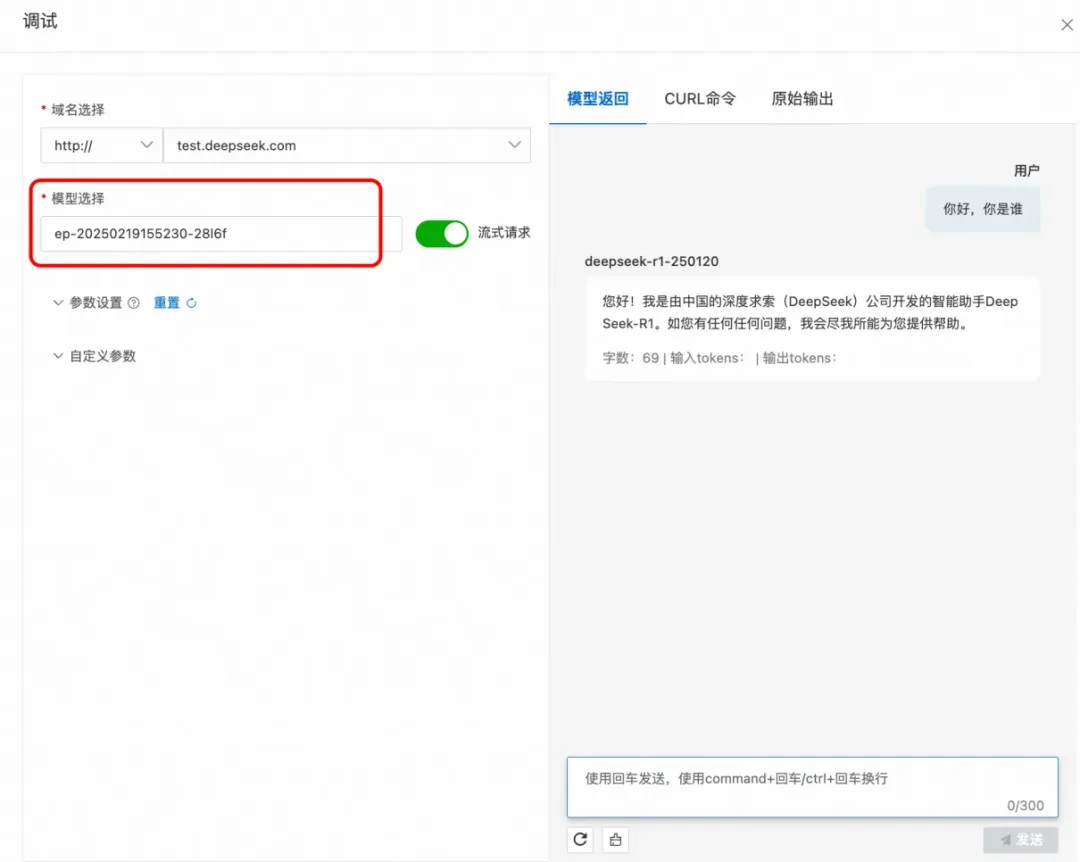Screen dimensions: 1080x862
Task: Click the 模型选择 model input field
Action: pyautogui.click(x=220, y=234)
